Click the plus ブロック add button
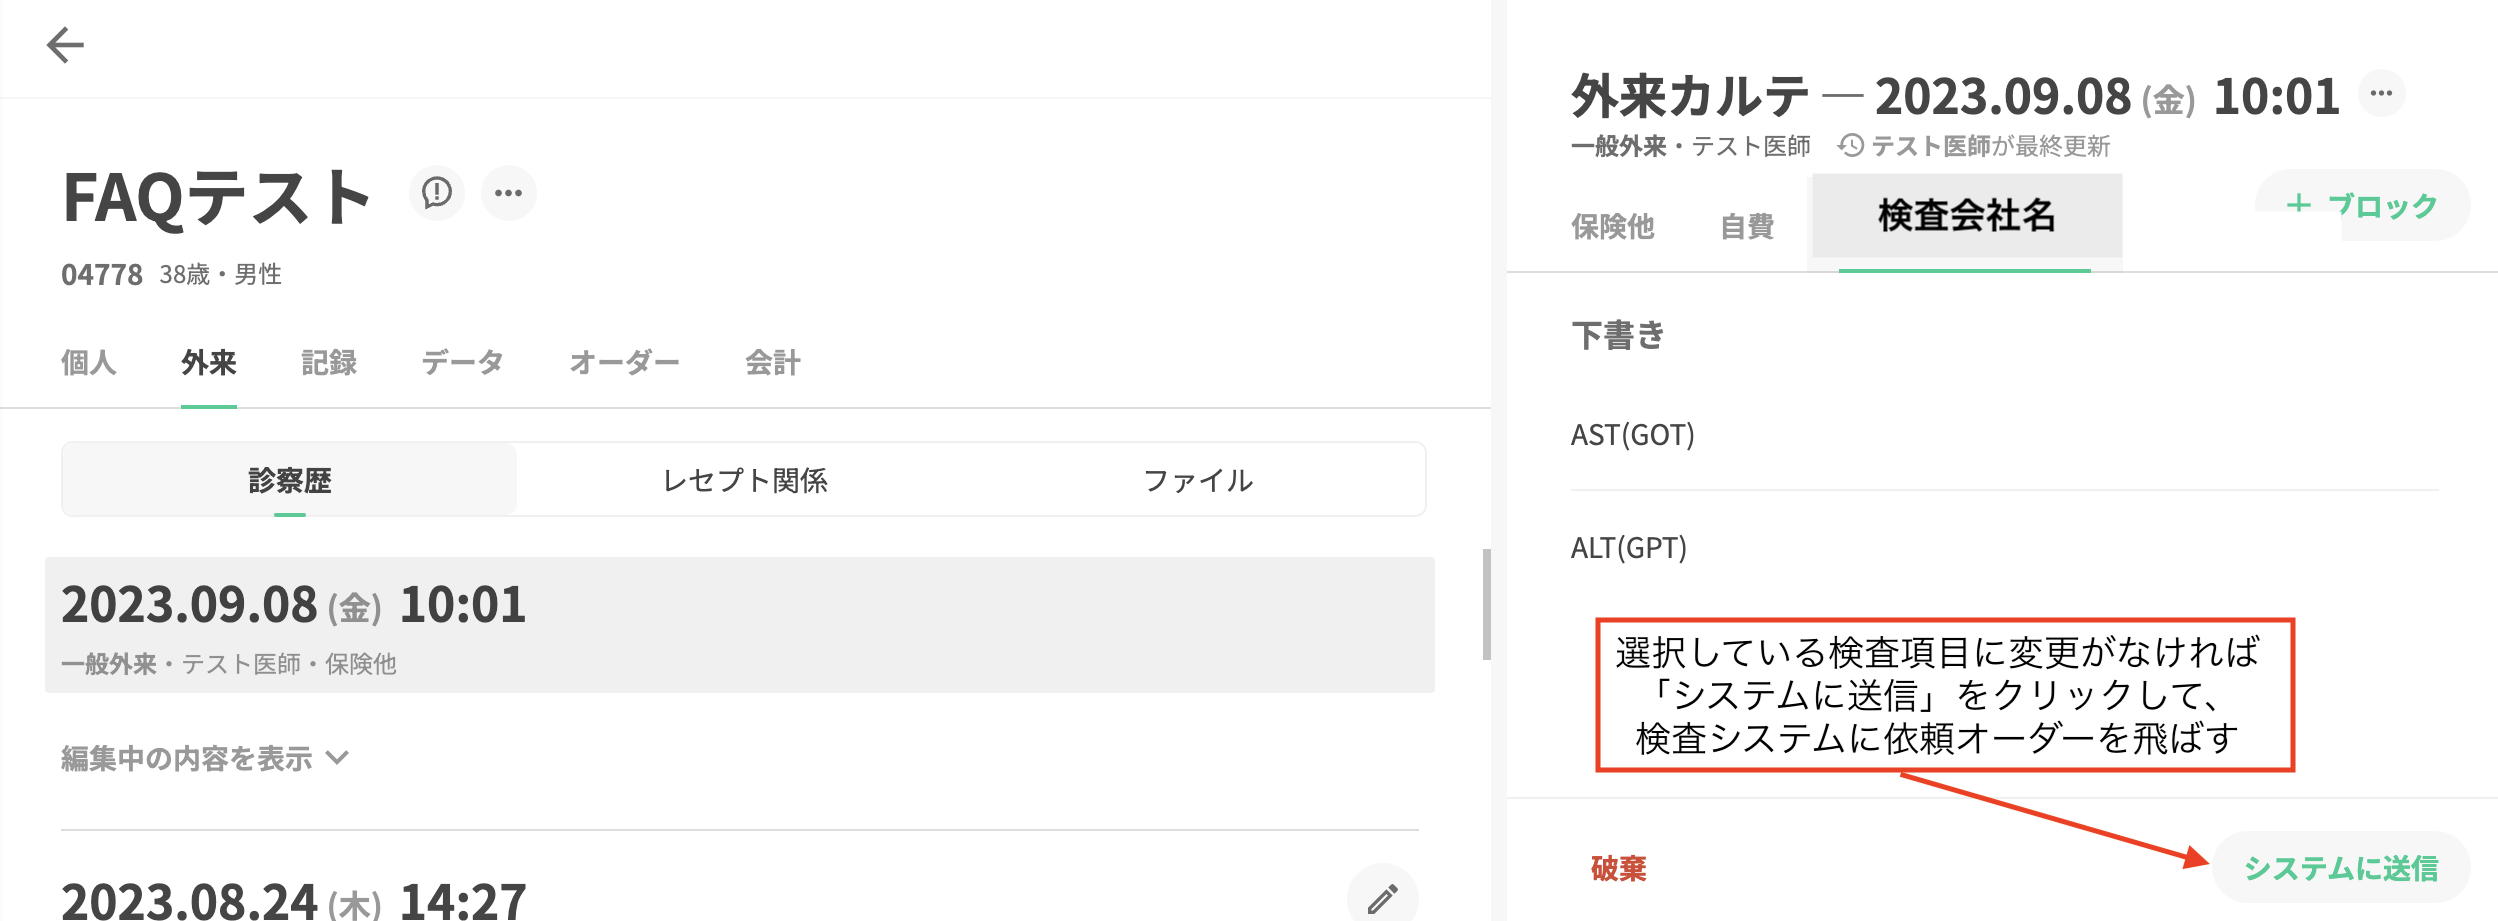The image size is (2498, 921). pyautogui.click(x=2362, y=205)
